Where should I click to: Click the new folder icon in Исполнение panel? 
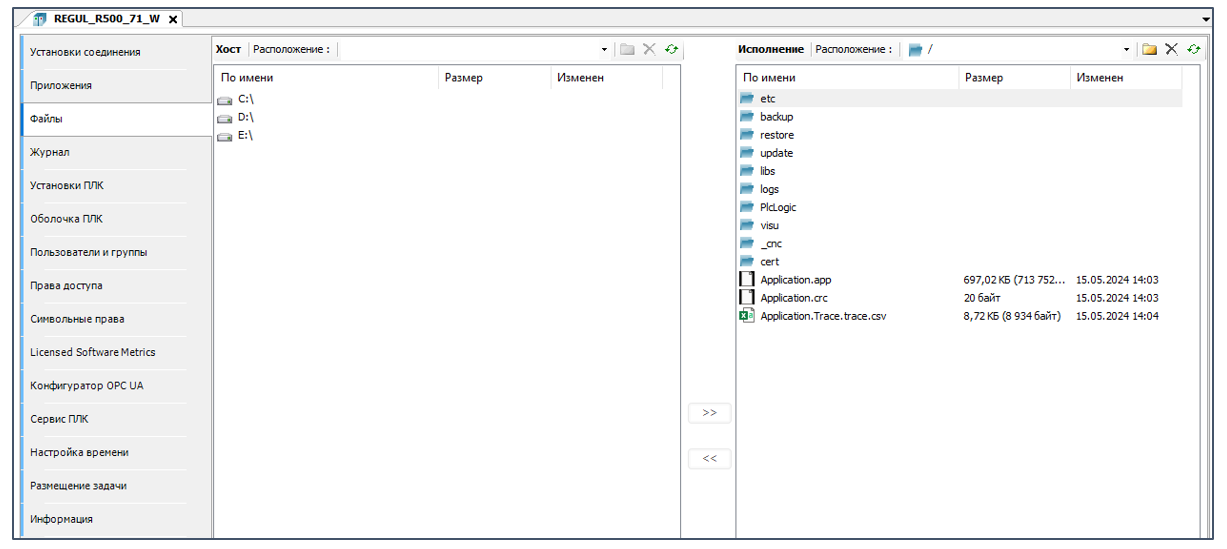1149,49
